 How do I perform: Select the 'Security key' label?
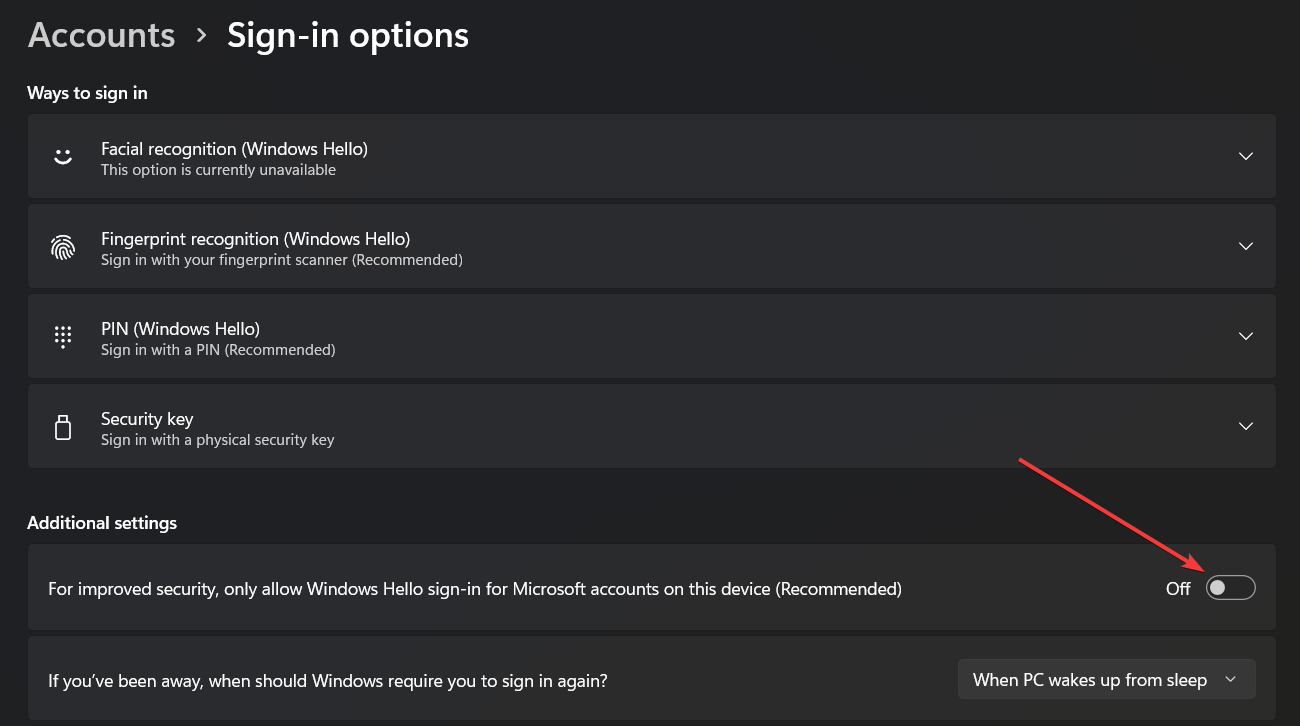pos(147,419)
